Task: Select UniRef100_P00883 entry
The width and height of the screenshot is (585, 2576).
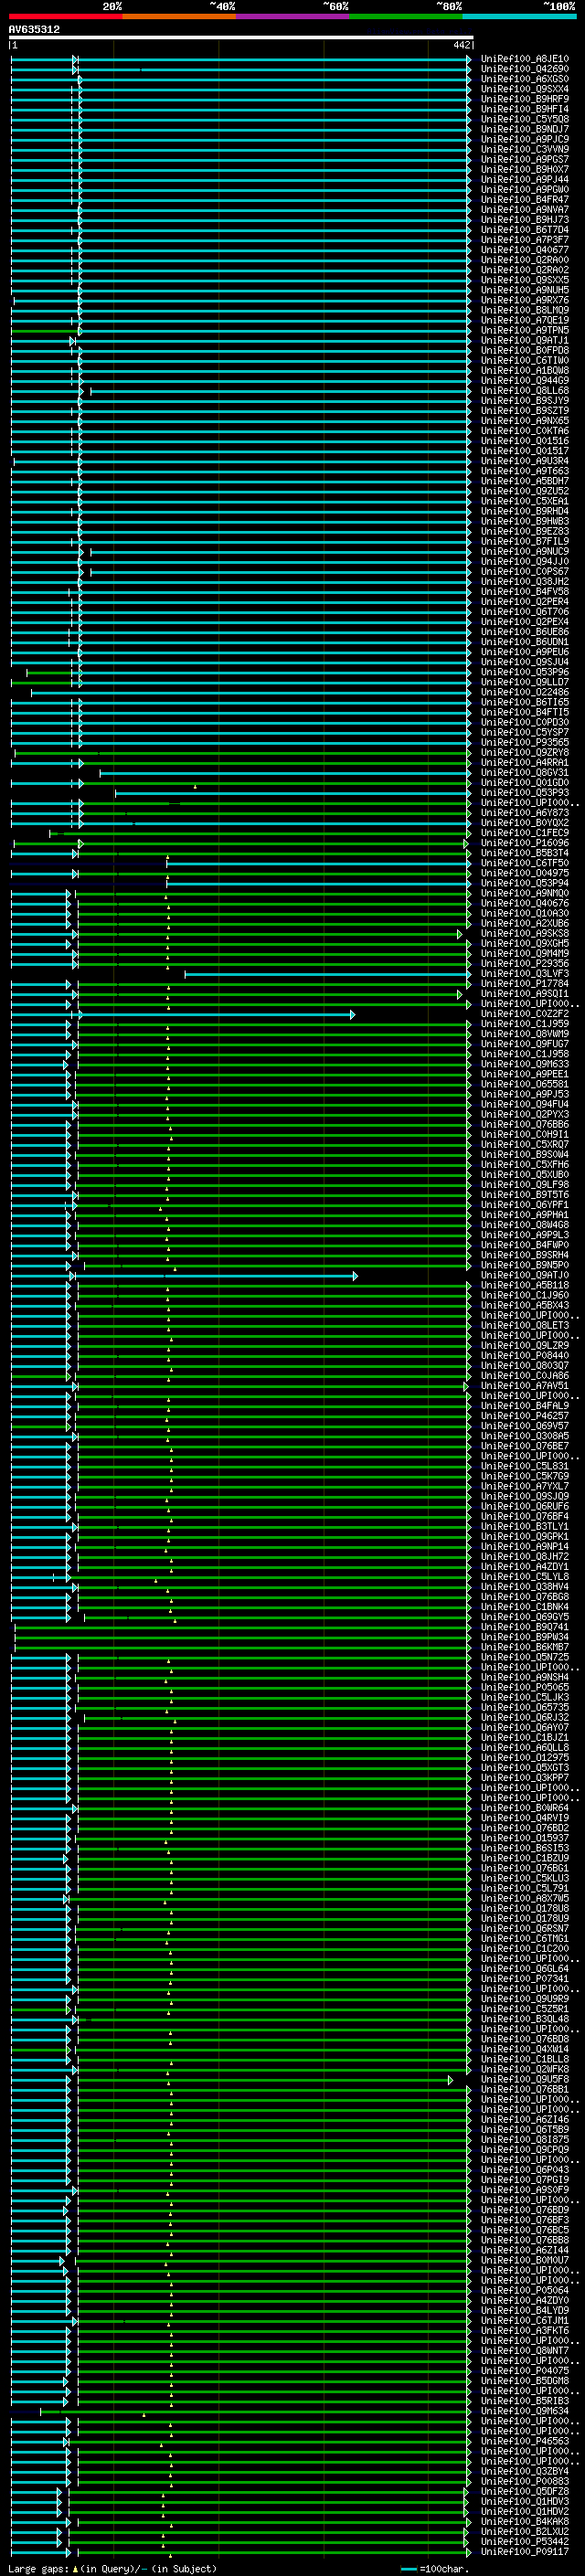Action: tap(525, 2482)
